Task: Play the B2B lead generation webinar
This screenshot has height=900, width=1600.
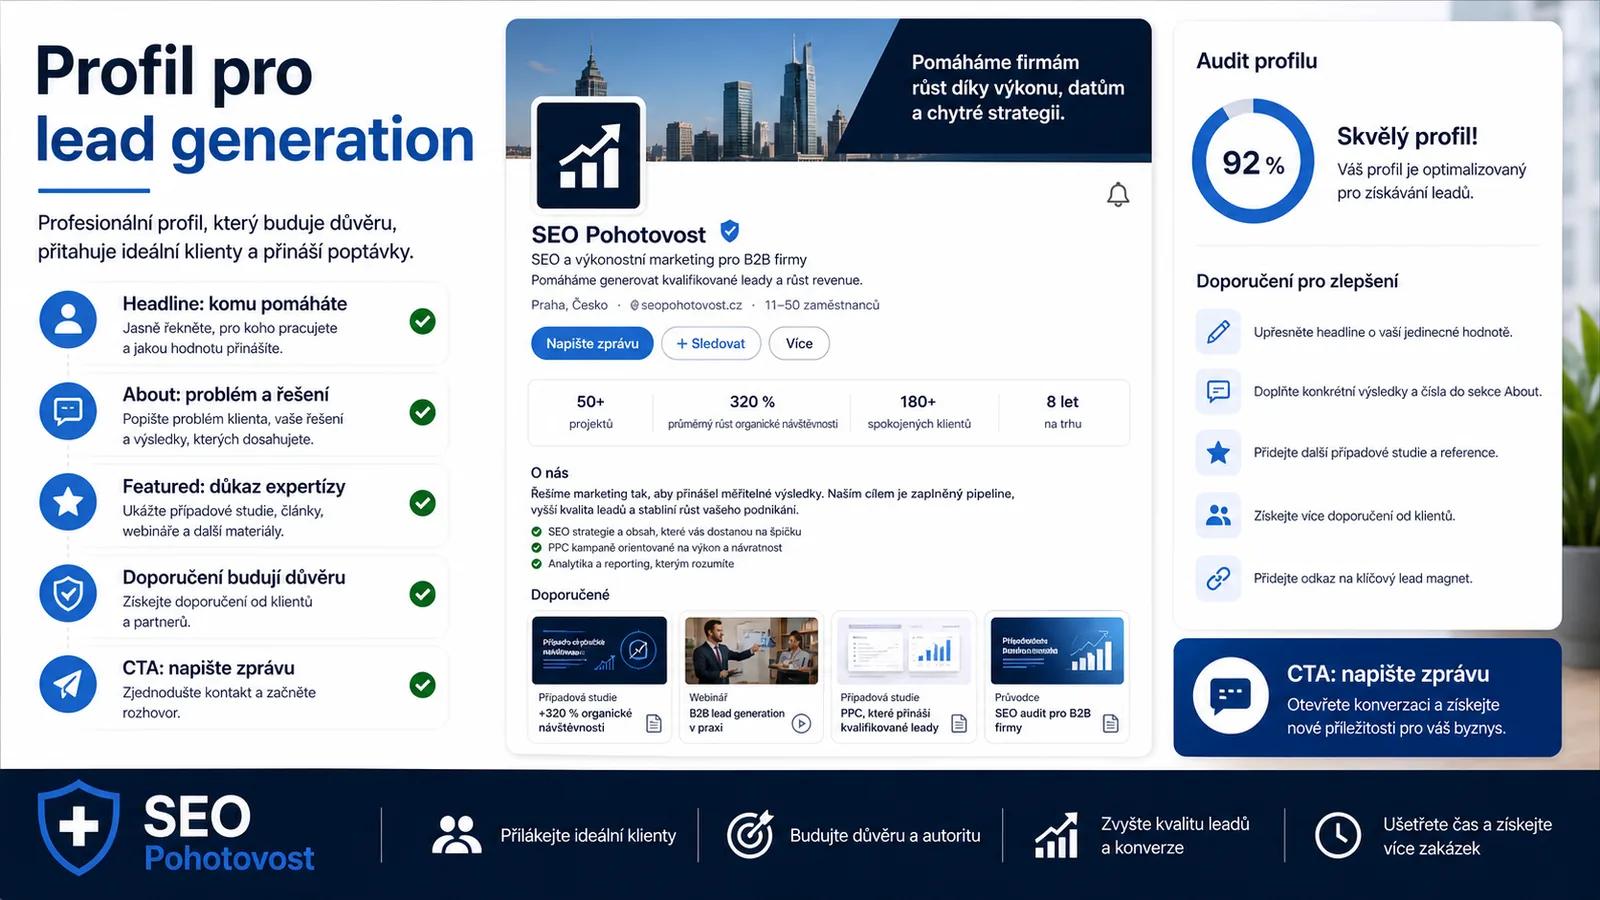Action: pyautogui.click(x=801, y=723)
